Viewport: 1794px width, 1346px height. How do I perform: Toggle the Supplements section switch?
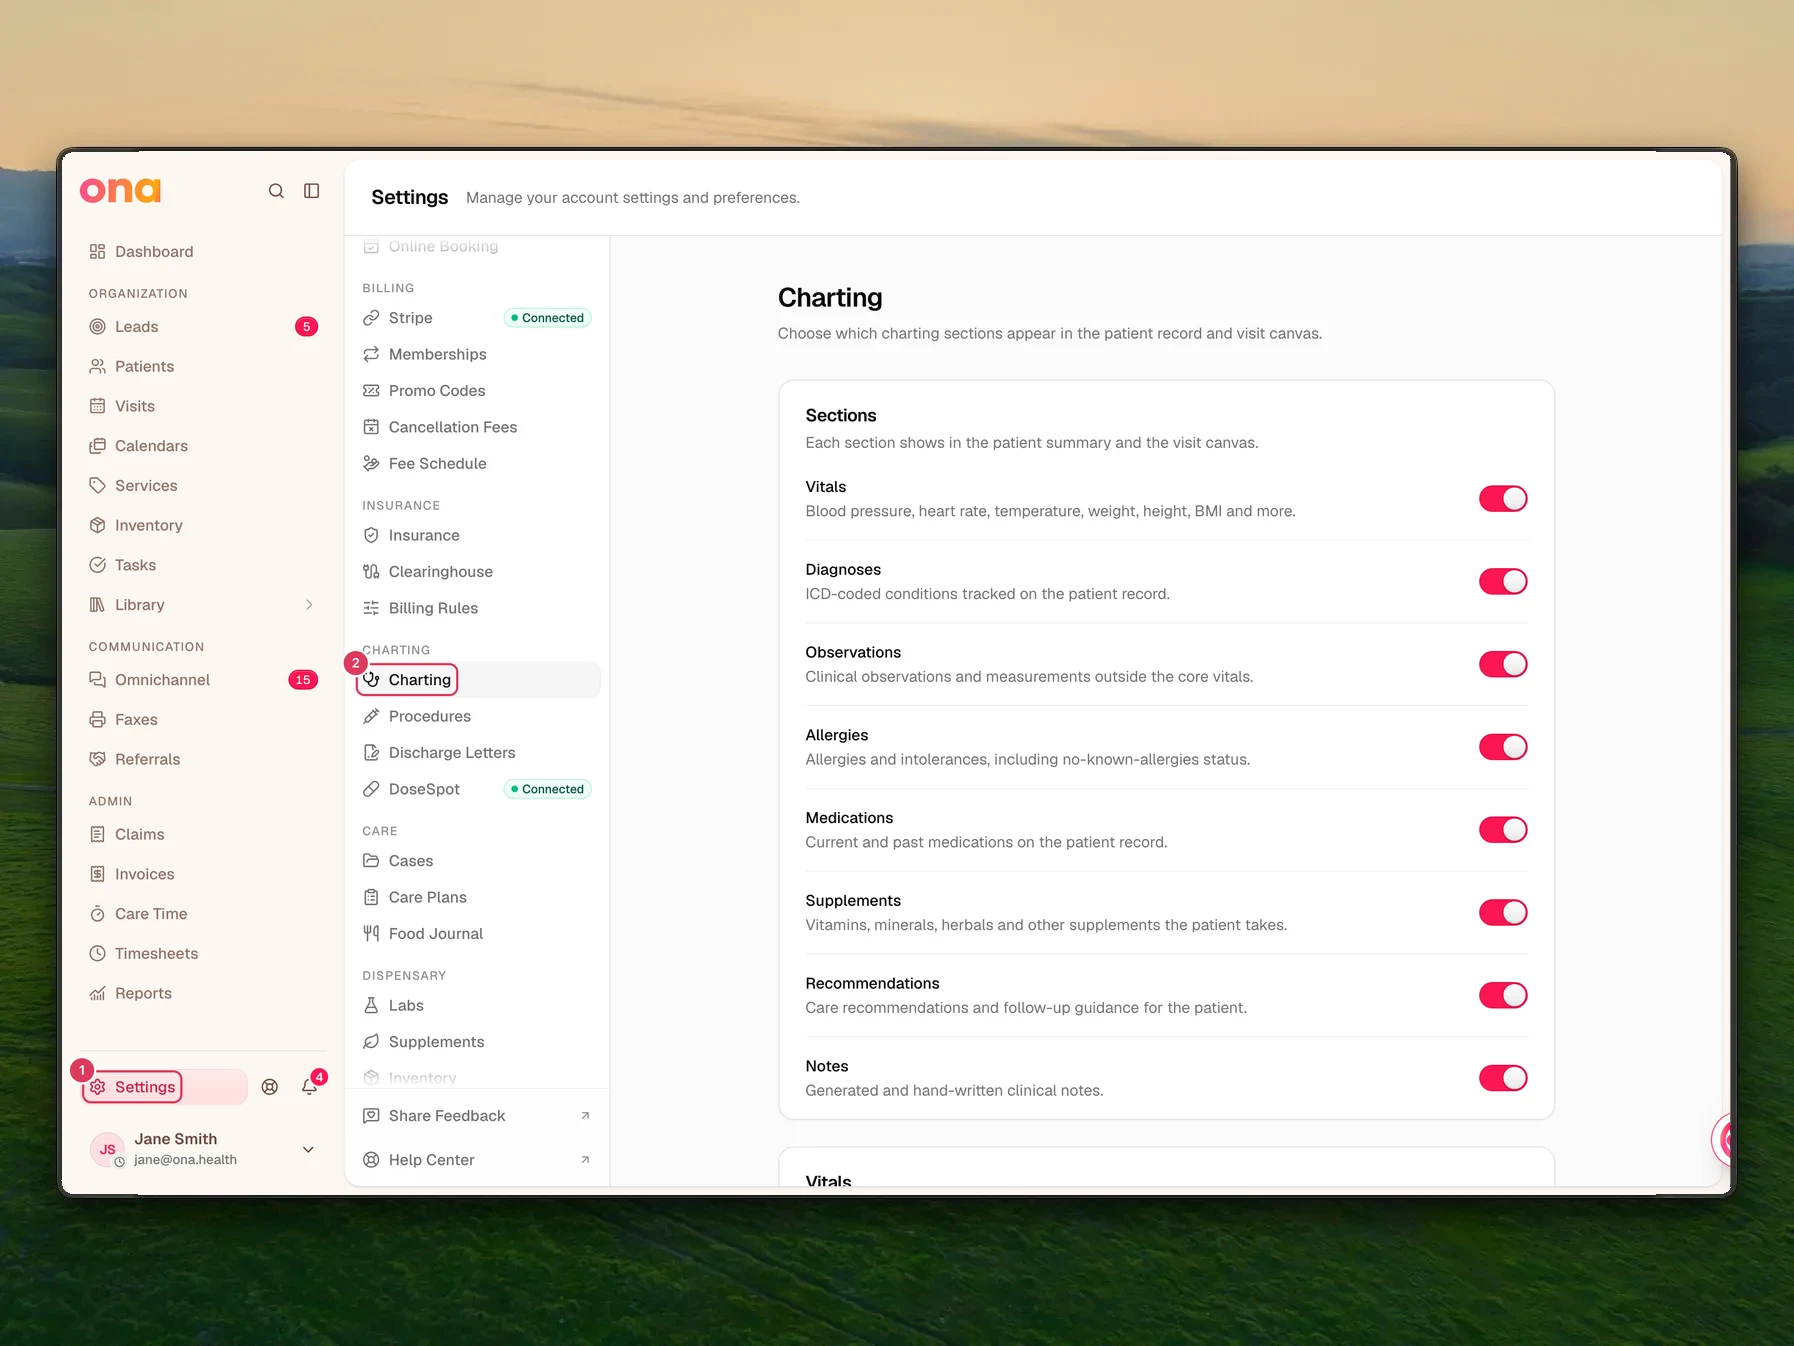[1503, 913]
